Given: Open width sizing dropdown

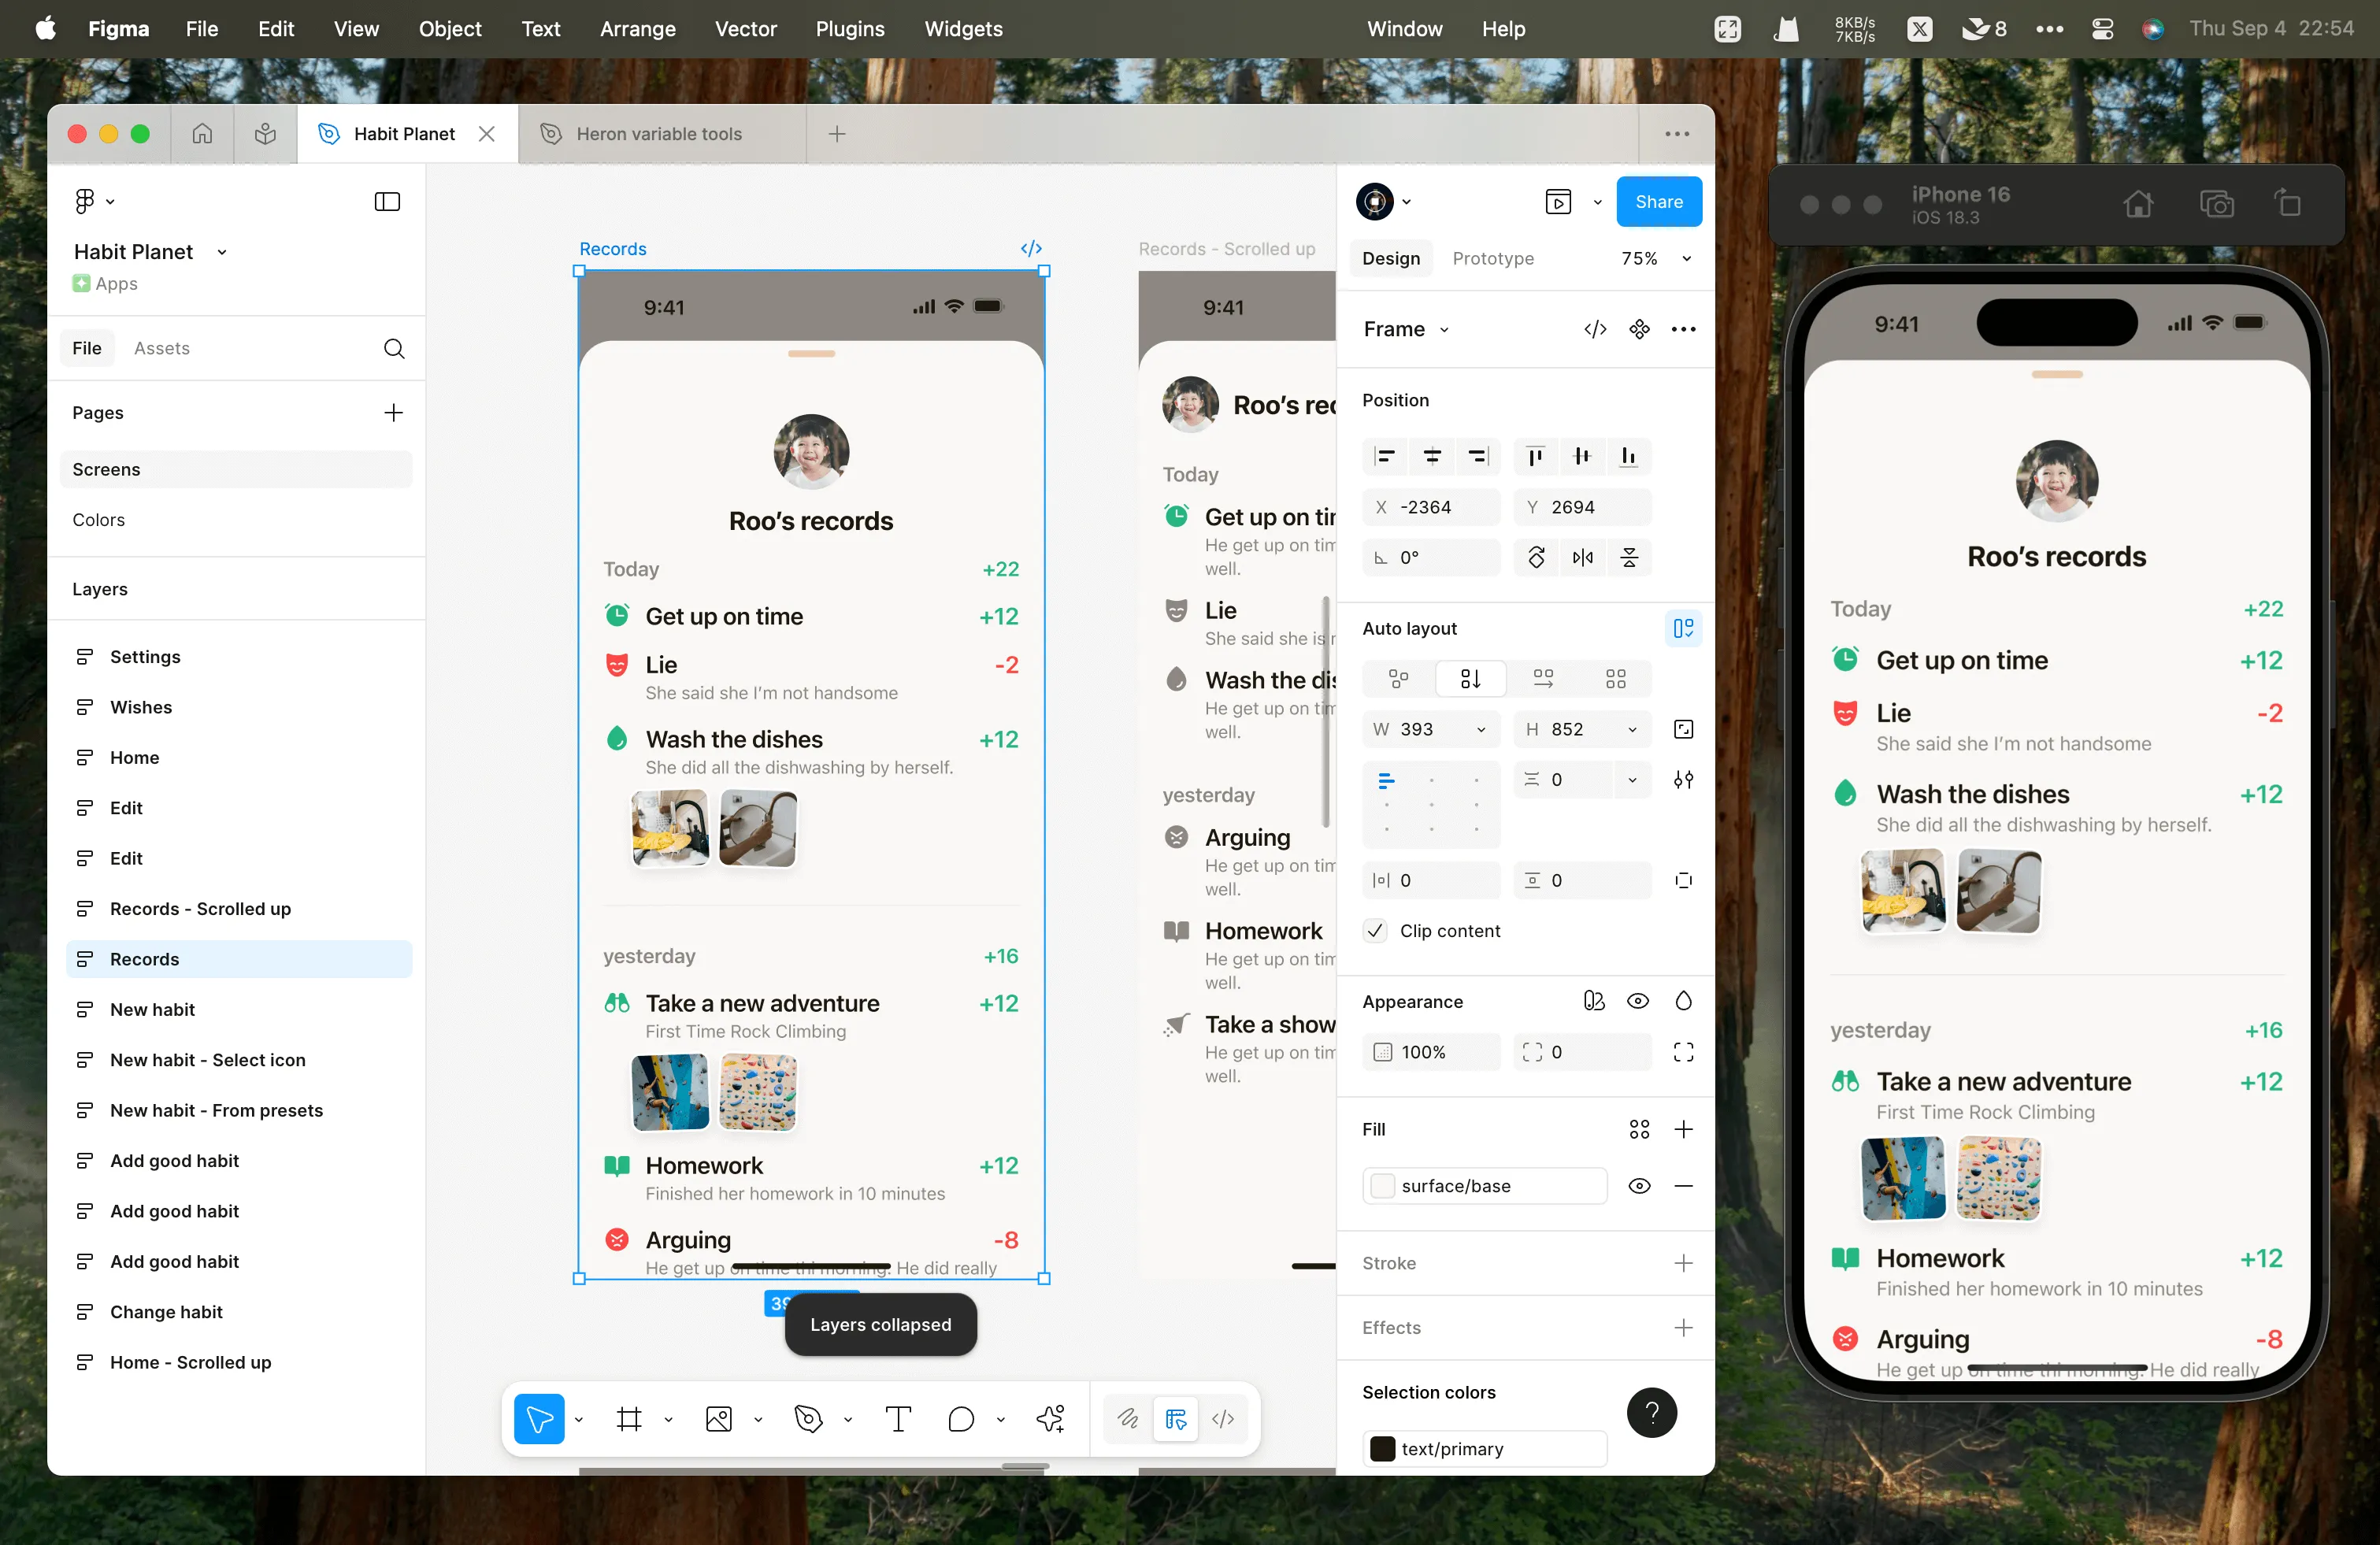Looking at the screenshot, I should 1481,729.
